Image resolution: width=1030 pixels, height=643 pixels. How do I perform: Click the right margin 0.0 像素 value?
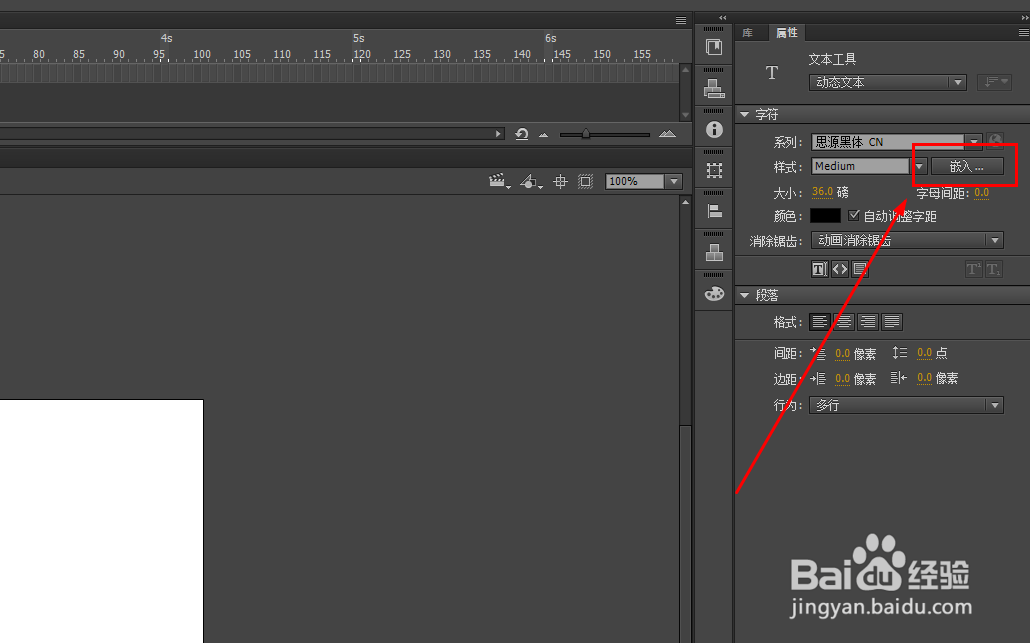coord(924,378)
